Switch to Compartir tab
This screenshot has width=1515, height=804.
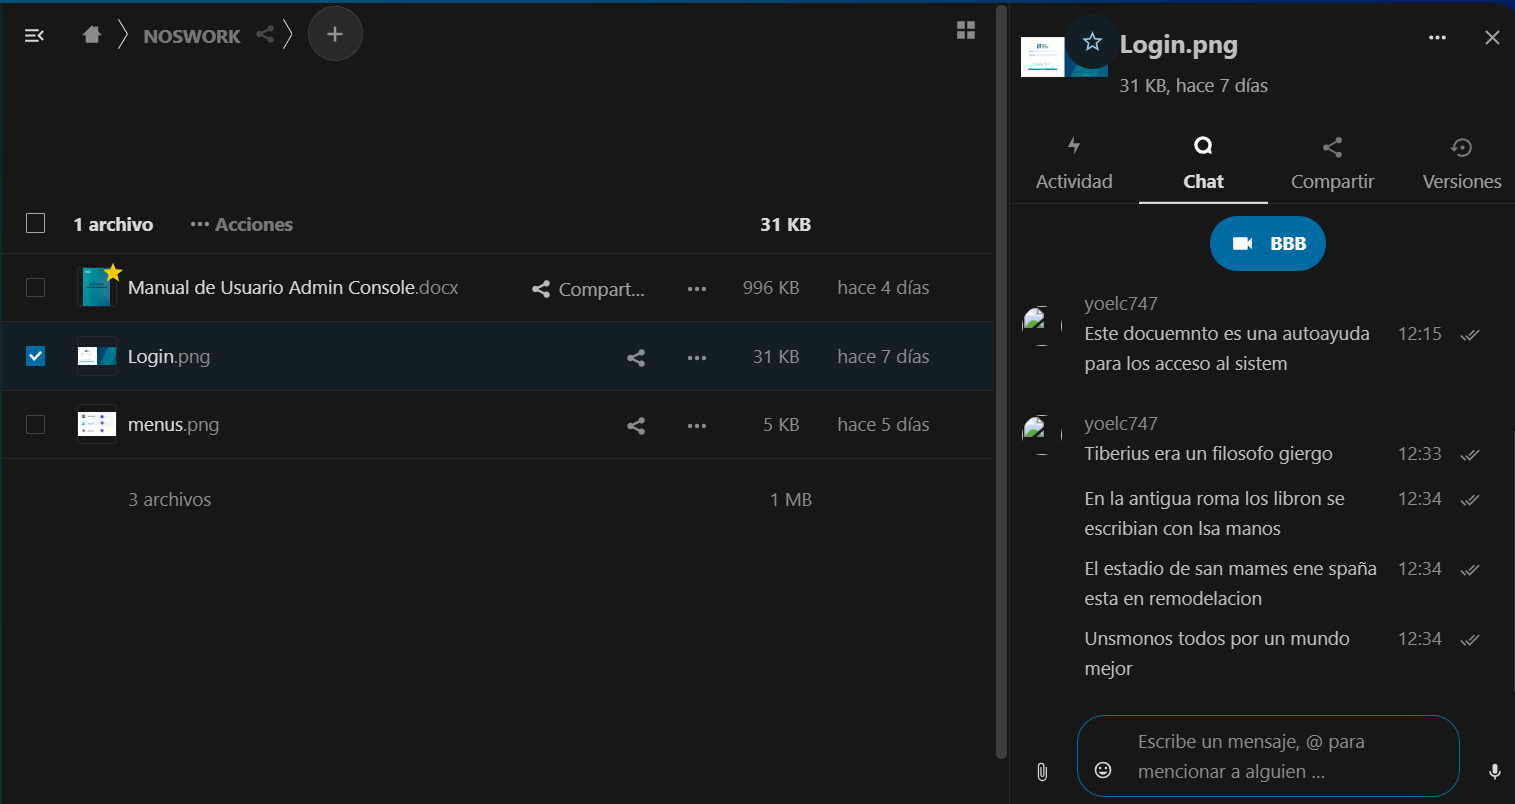click(x=1332, y=164)
